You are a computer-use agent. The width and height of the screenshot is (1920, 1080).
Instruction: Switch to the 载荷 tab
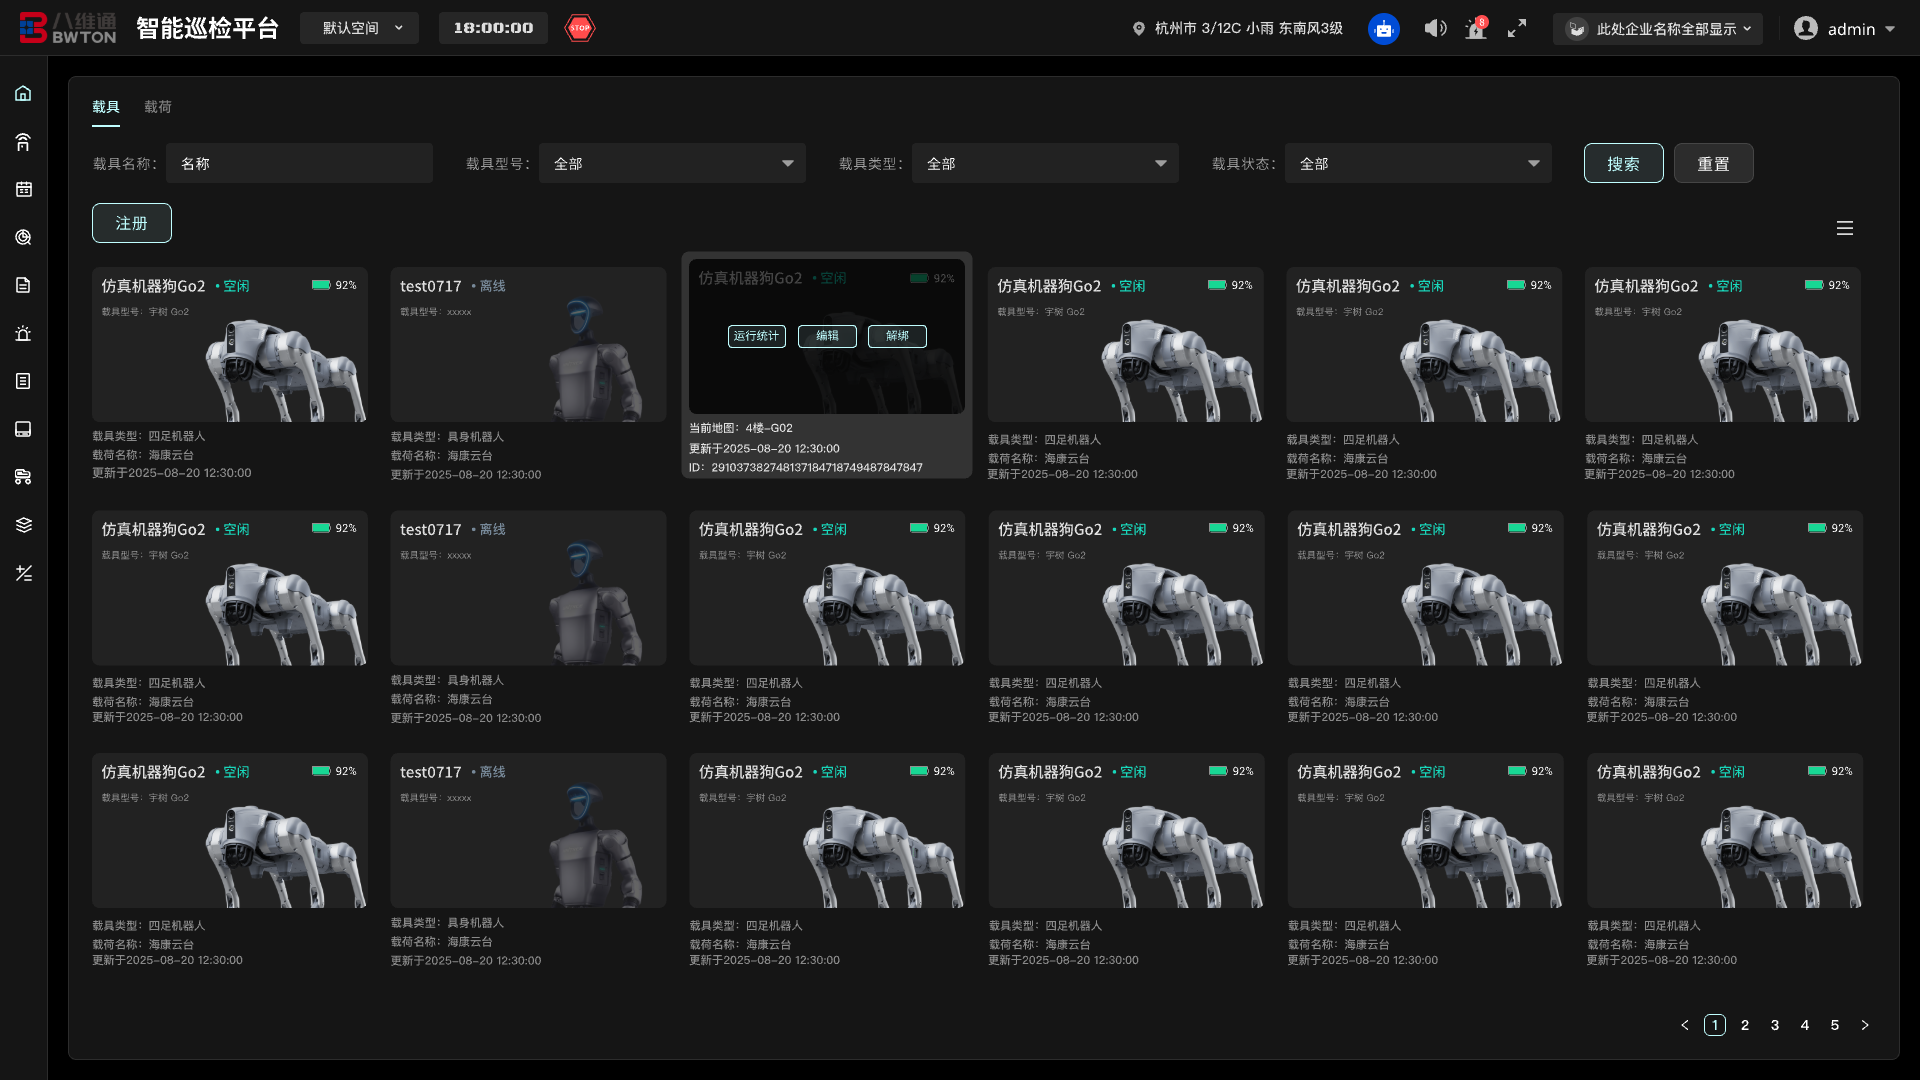click(x=158, y=107)
